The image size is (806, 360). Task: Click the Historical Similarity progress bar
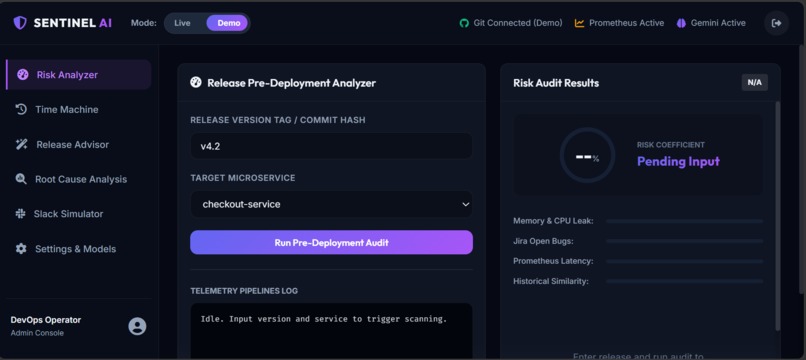point(684,281)
